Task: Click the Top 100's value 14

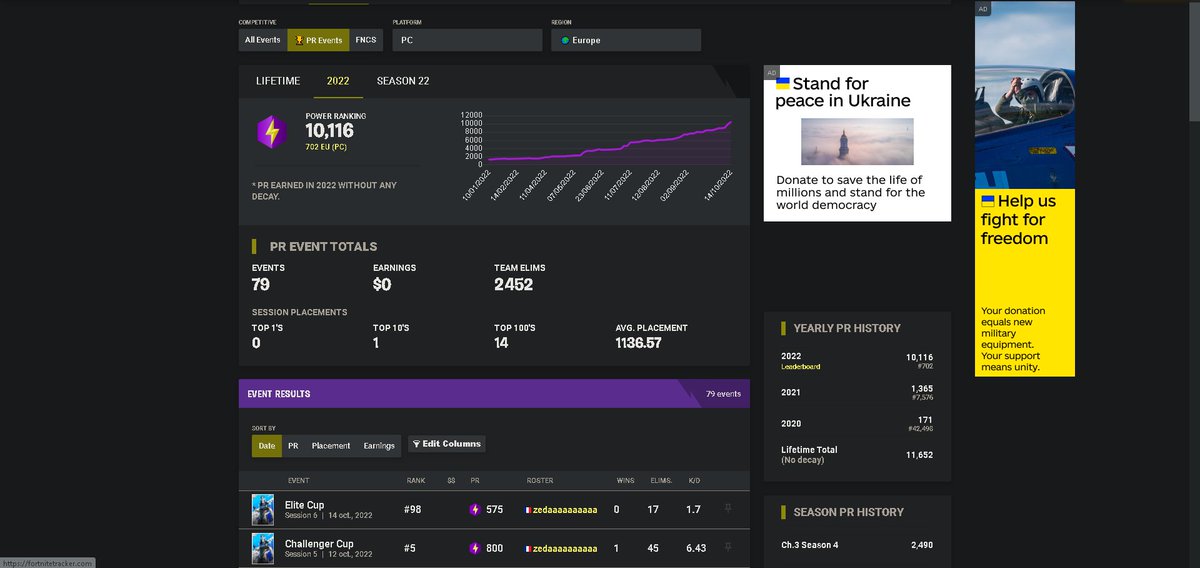Action: (x=501, y=343)
